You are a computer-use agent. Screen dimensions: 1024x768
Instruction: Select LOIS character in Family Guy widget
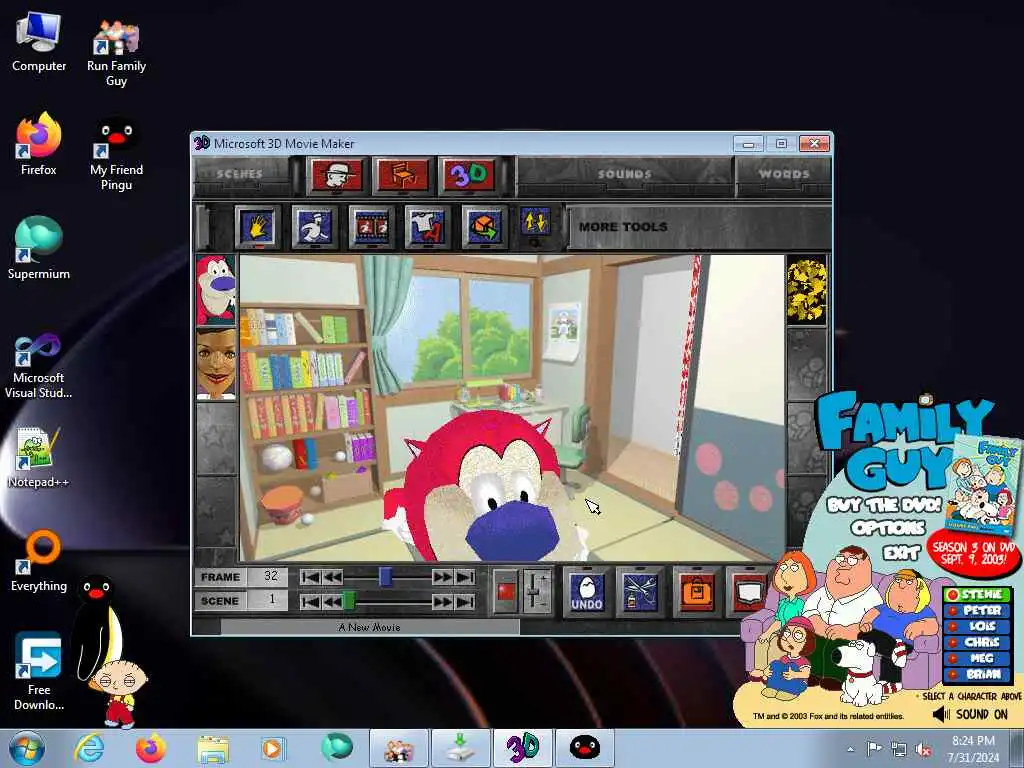[x=977, y=626]
